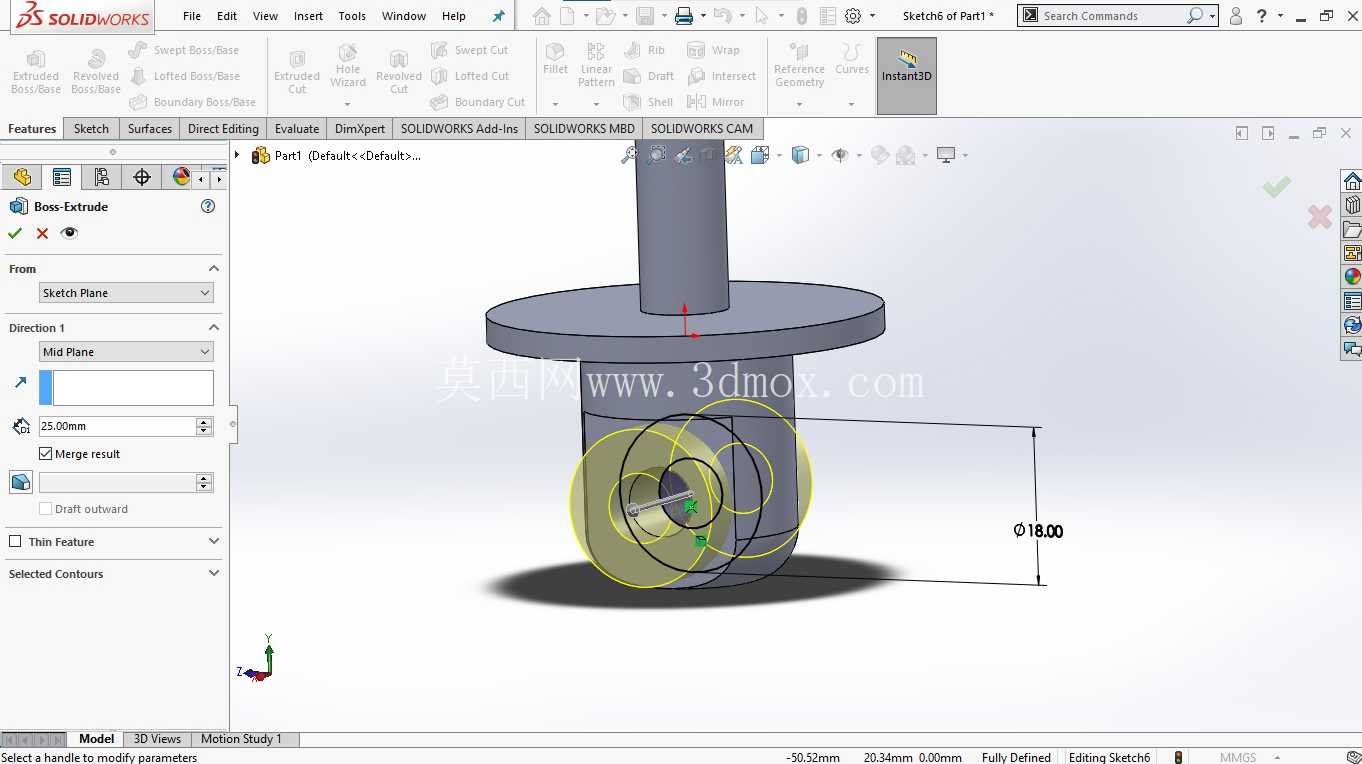Open DimXpertManager crosshair tab
Screen dimensions: 1362x764
(x=141, y=177)
